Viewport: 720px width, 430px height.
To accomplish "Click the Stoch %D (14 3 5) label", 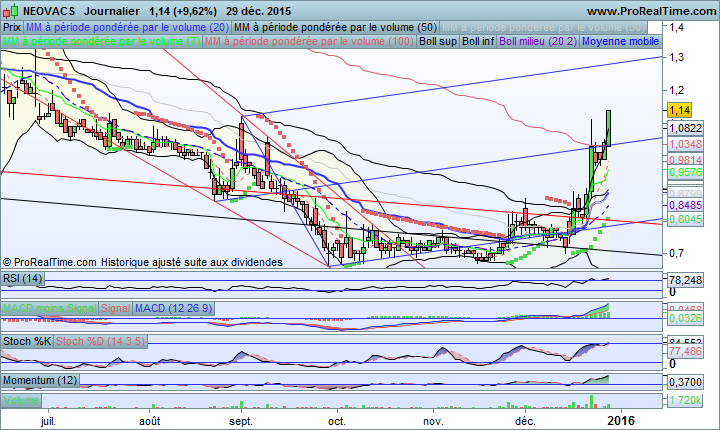I will point(101,341).
